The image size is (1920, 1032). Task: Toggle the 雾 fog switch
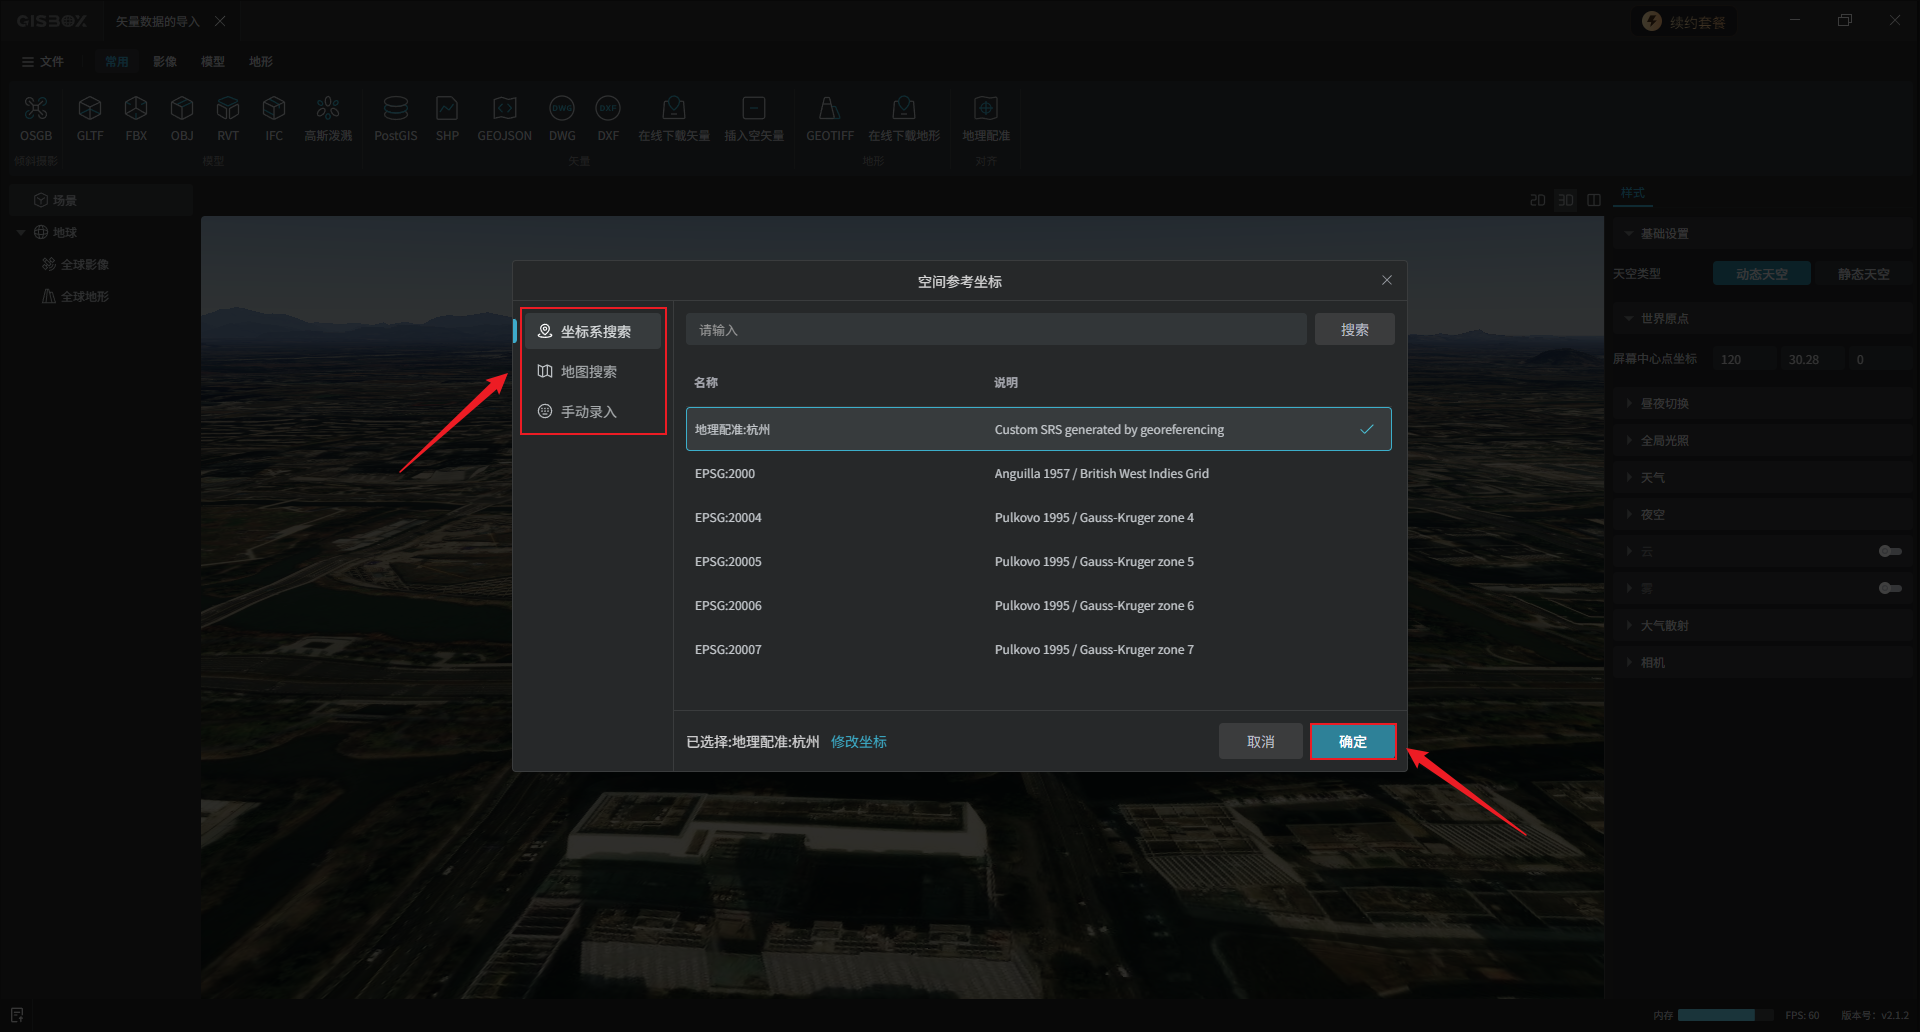[1889, 588]
